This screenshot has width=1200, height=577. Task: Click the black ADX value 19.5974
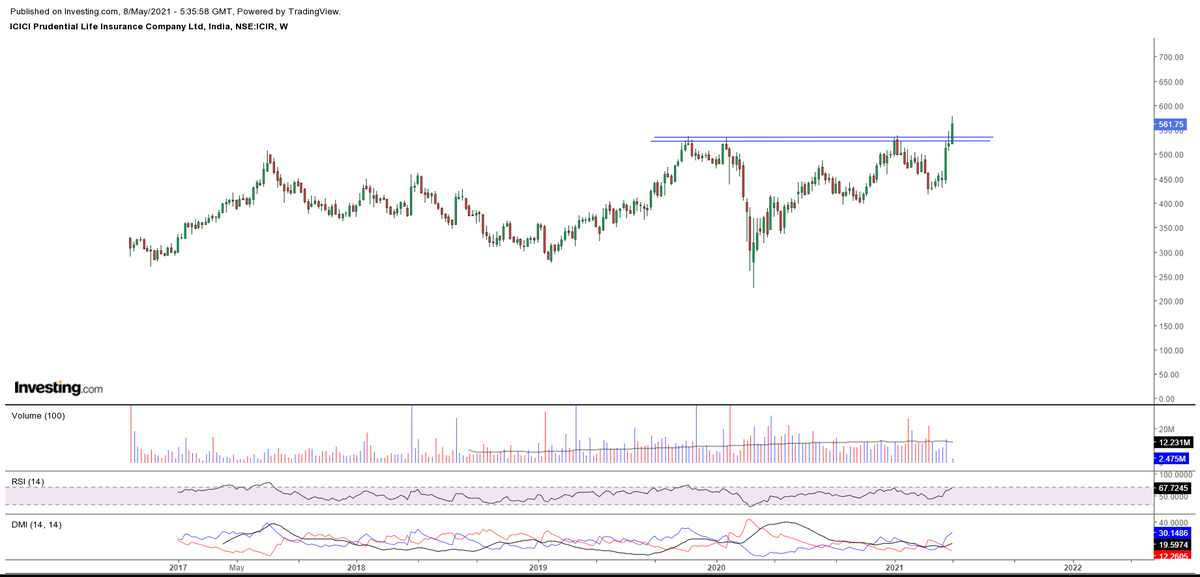click(x=1171, y=545)
